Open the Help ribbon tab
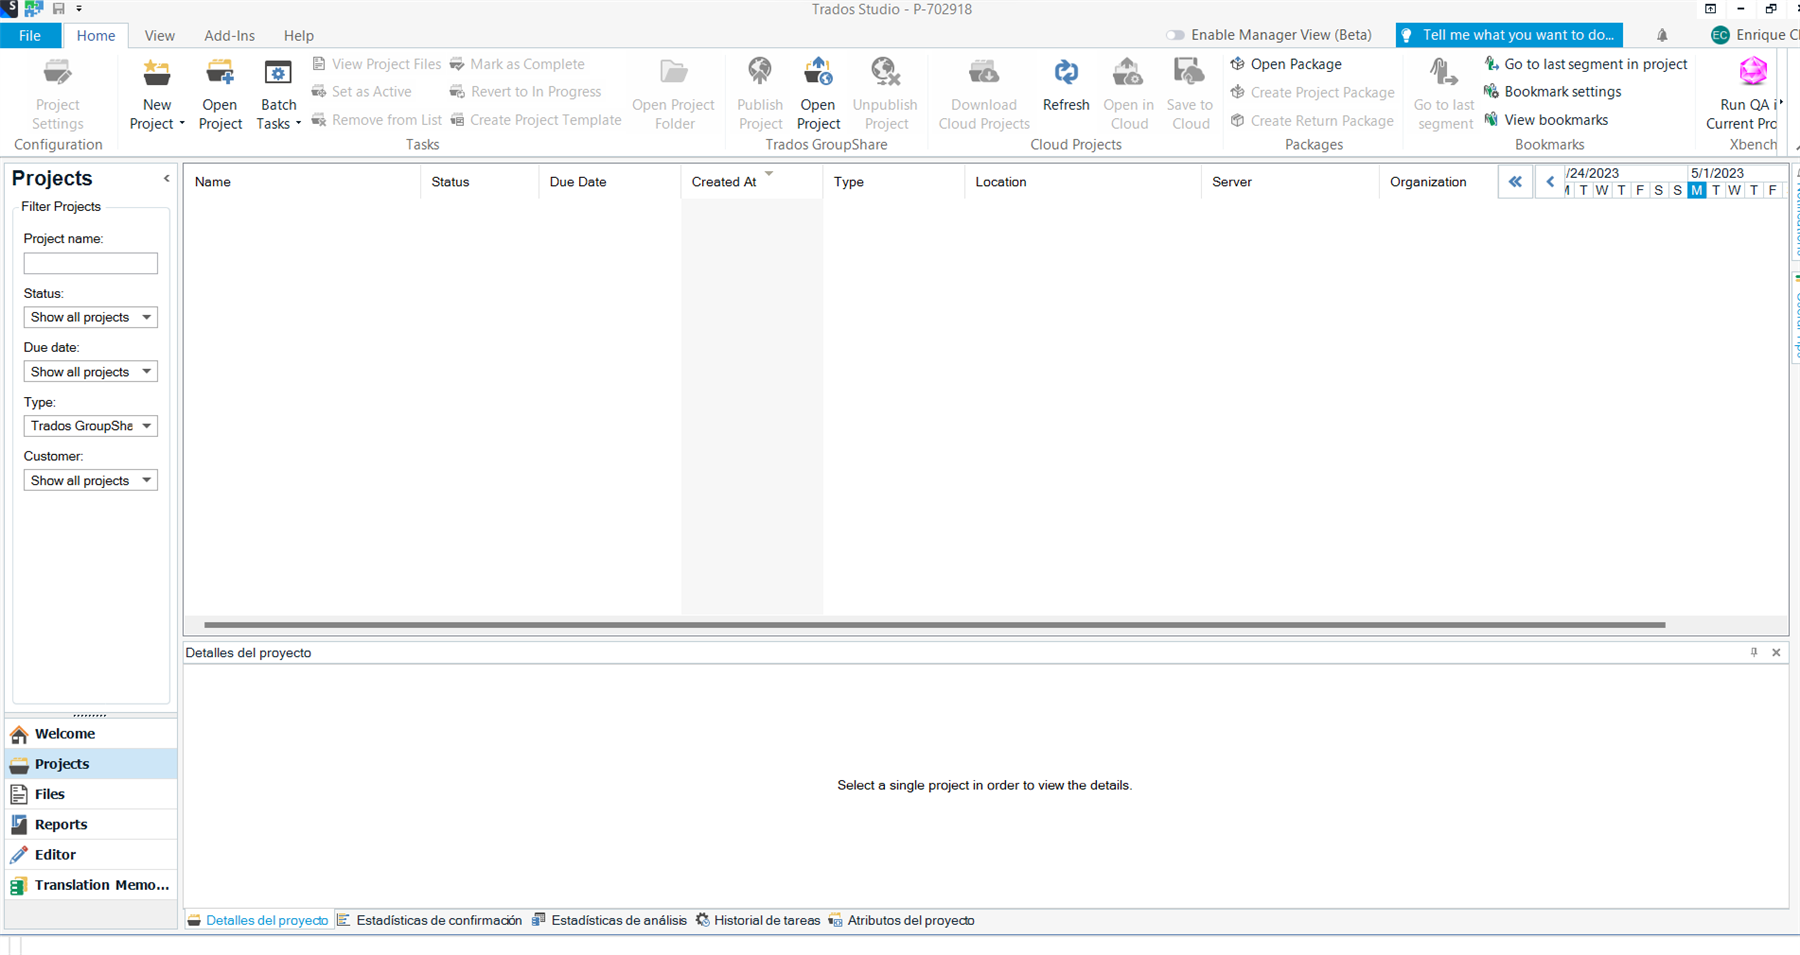The width and height of the screenshot is (1800, 955). (298, 35)
